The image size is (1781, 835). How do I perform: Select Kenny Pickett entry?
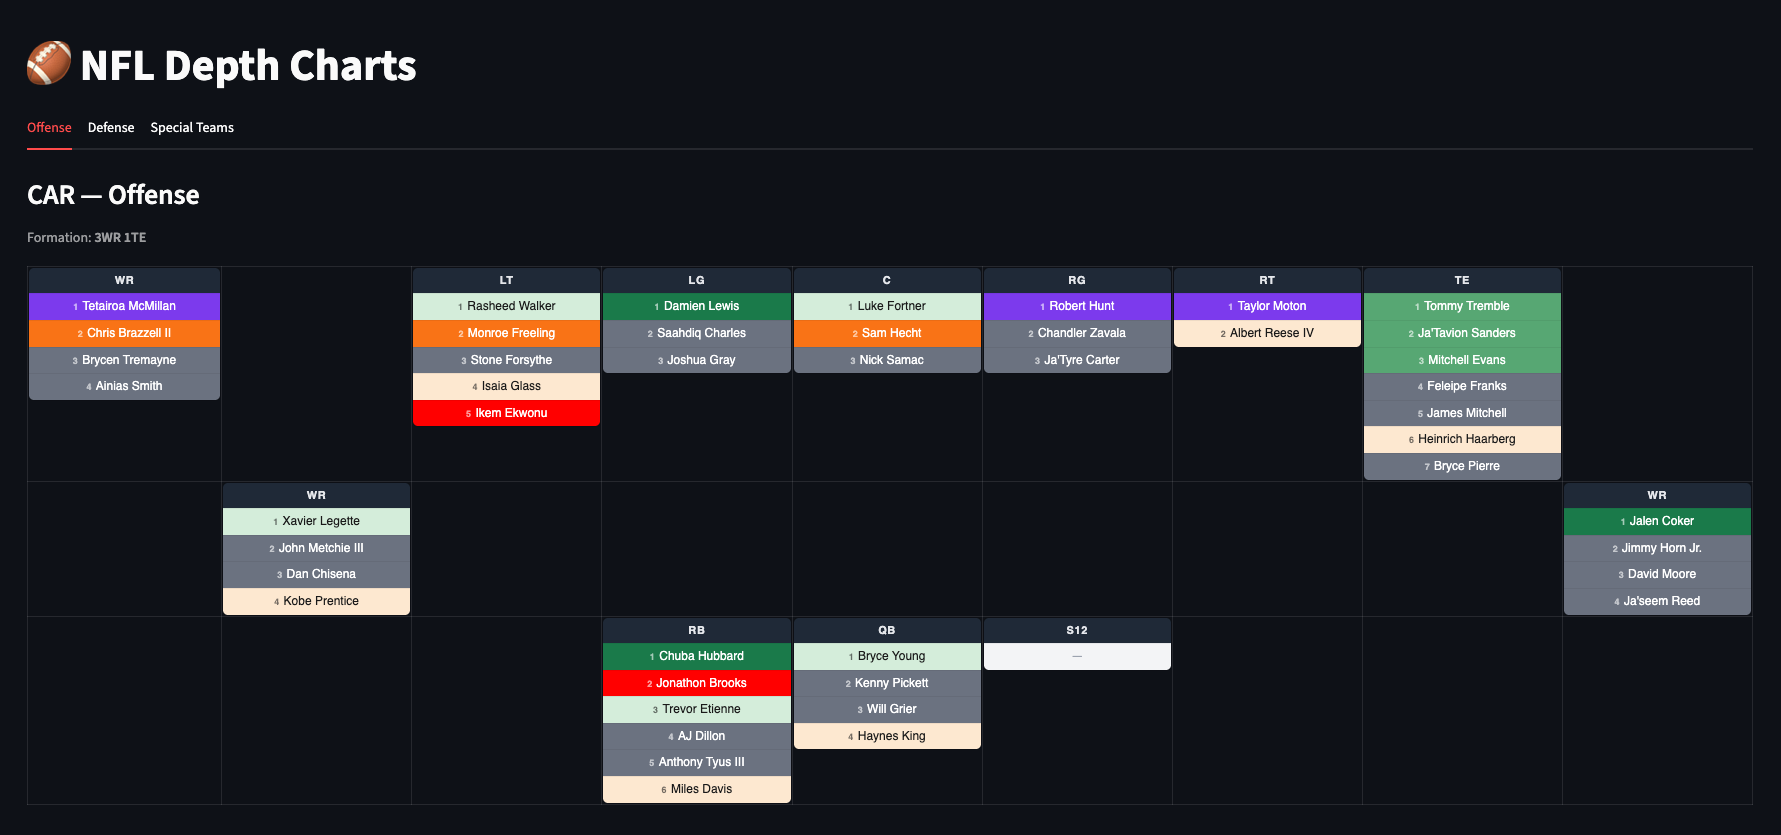pos(887,683)
